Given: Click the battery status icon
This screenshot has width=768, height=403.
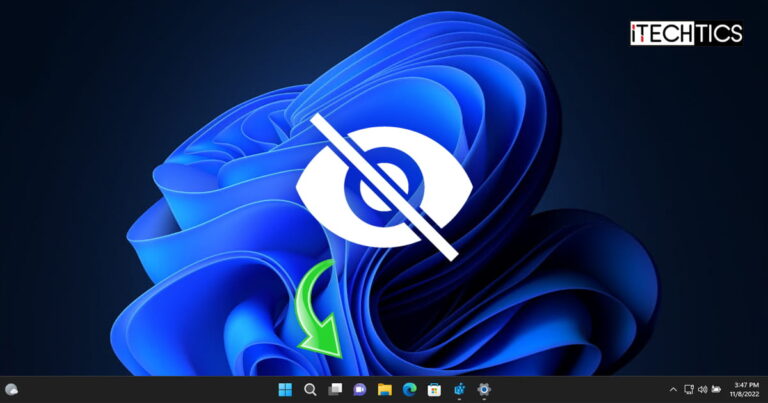Looking at the screenshot, I should [x=716, y=389].
